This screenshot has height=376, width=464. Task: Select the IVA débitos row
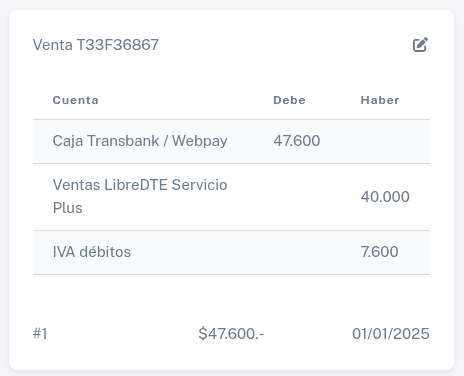231,252
